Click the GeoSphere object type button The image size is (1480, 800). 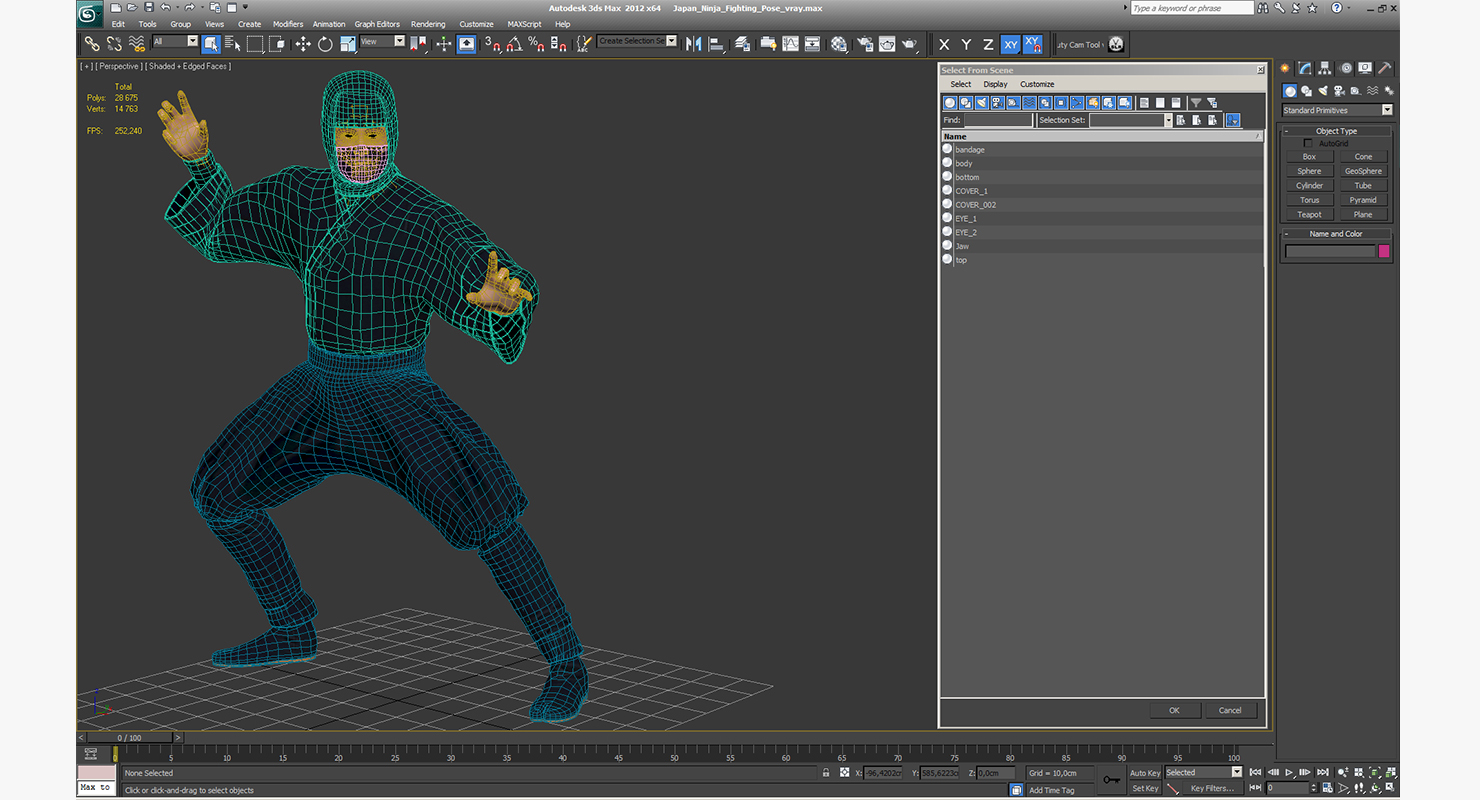(x=1363, y=171)
